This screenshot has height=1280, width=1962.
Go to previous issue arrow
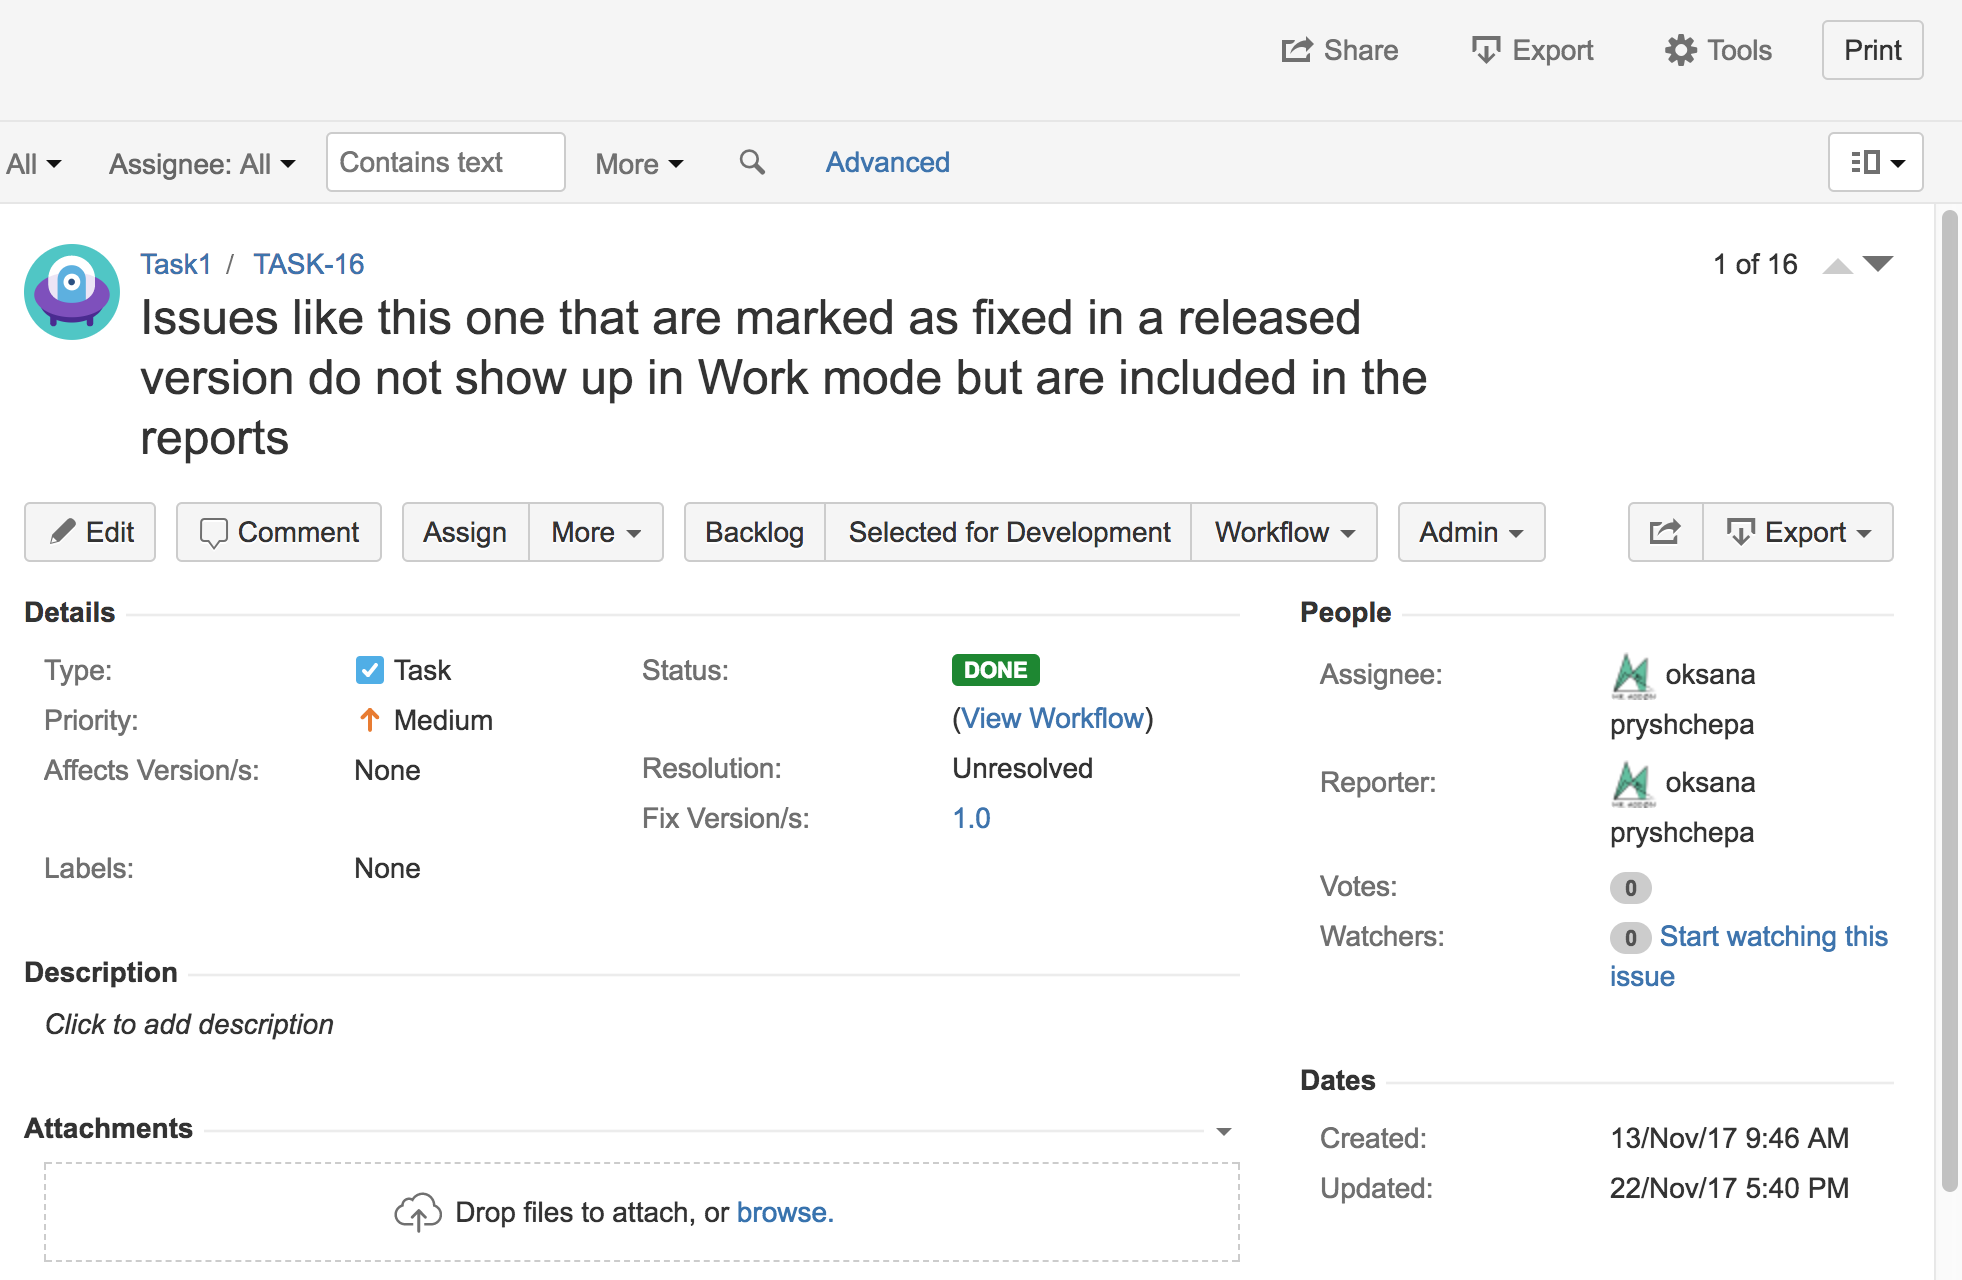pyautogui.click(x=1837, y=265)
